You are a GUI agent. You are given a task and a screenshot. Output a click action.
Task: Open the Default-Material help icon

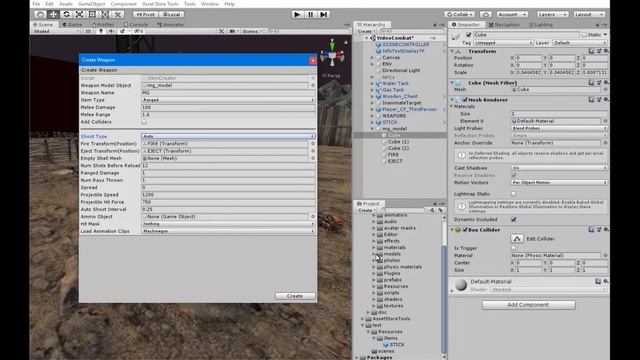pyautogui.click(x=598, y=282)
